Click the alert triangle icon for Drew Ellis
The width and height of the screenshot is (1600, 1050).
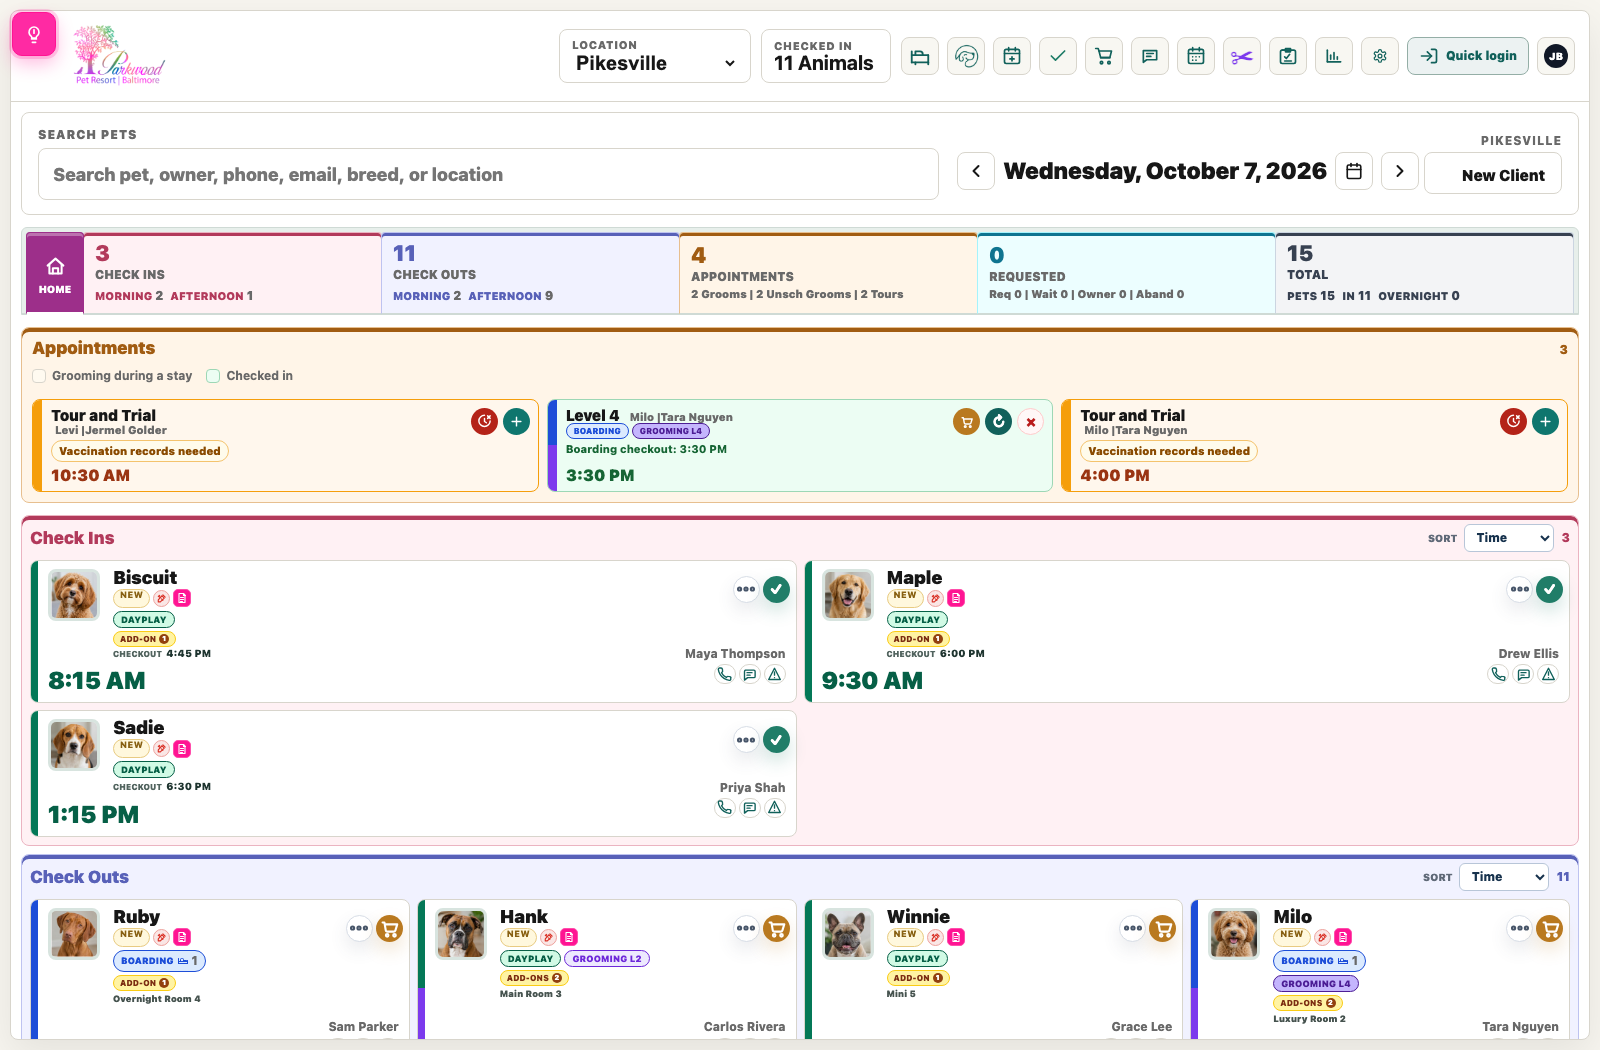click(1549, 674)
